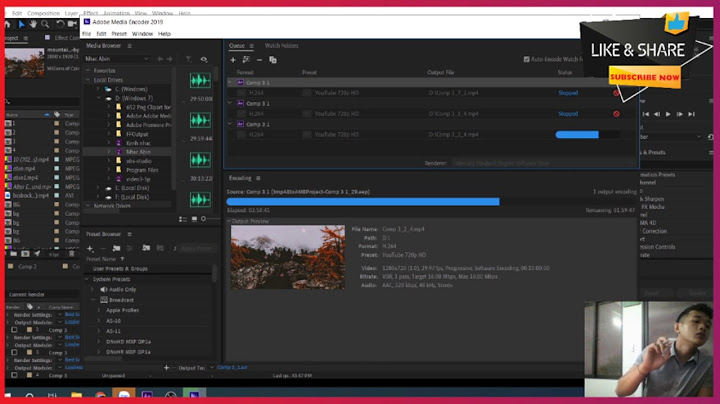The width and height of the screenshot is (720, 404).
Task: Click YouTube 720p HD preset of Comp 3_2_4.mp4
Action: 337,135
